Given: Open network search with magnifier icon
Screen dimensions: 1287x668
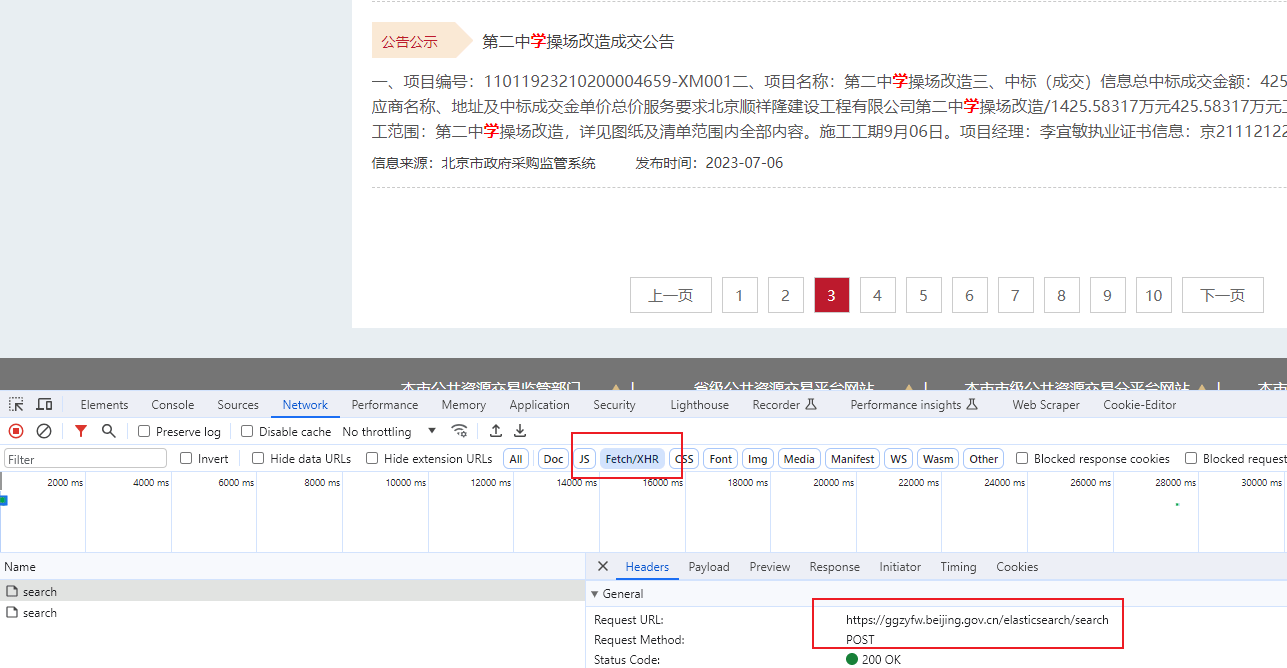Looking at the screenshot, I should pyautogui.click(x=109, y=431).
